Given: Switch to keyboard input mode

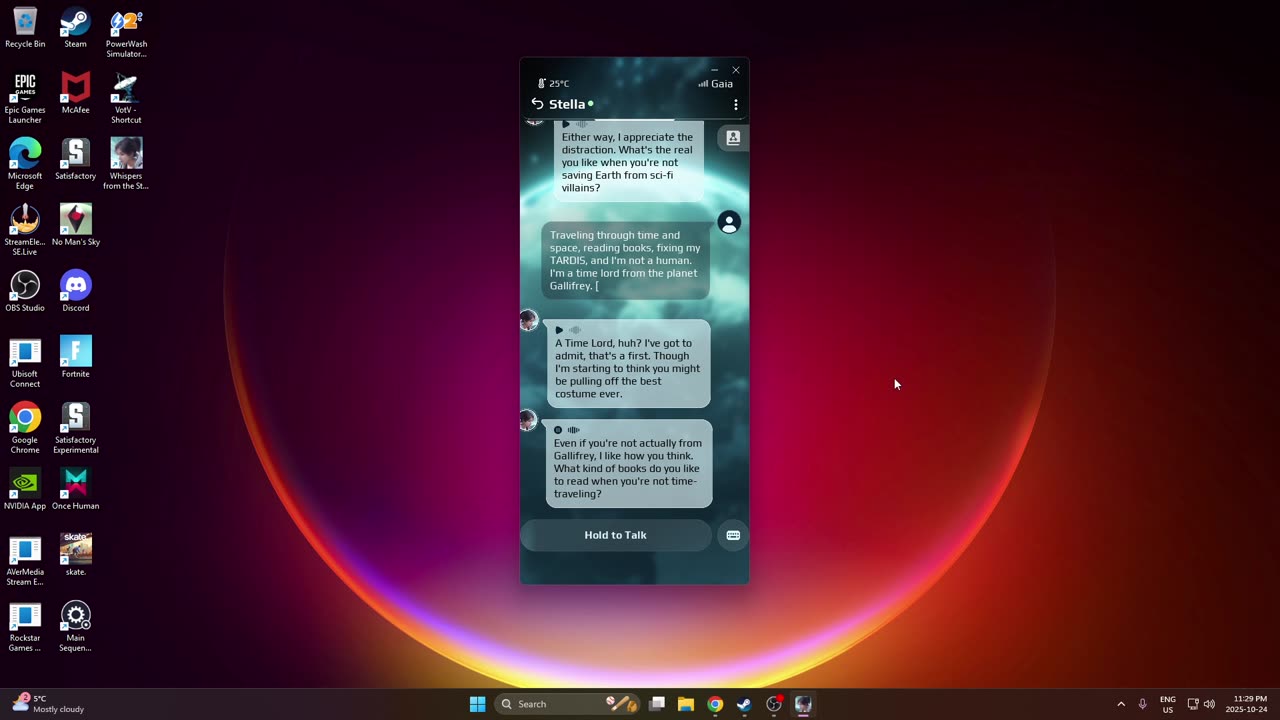Looking at the screenshot, I should [733, 535].
